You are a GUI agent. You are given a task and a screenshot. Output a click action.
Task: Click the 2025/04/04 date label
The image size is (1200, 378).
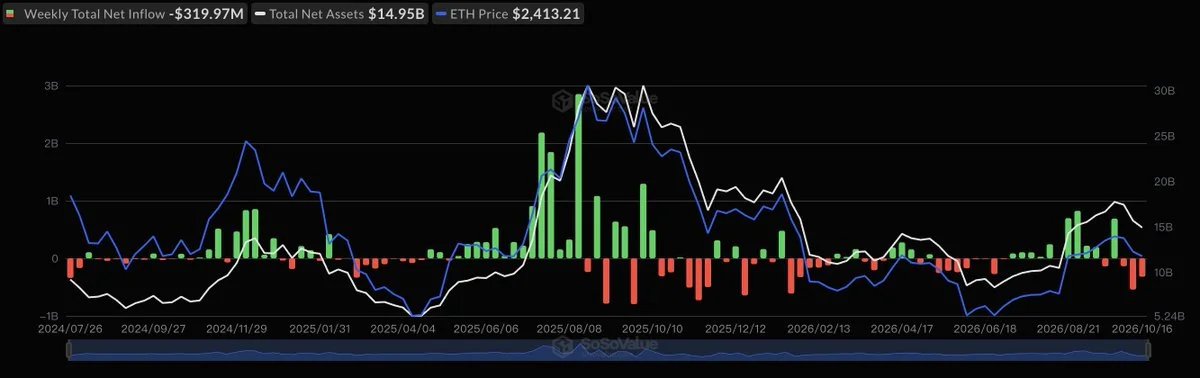(402, 328)
